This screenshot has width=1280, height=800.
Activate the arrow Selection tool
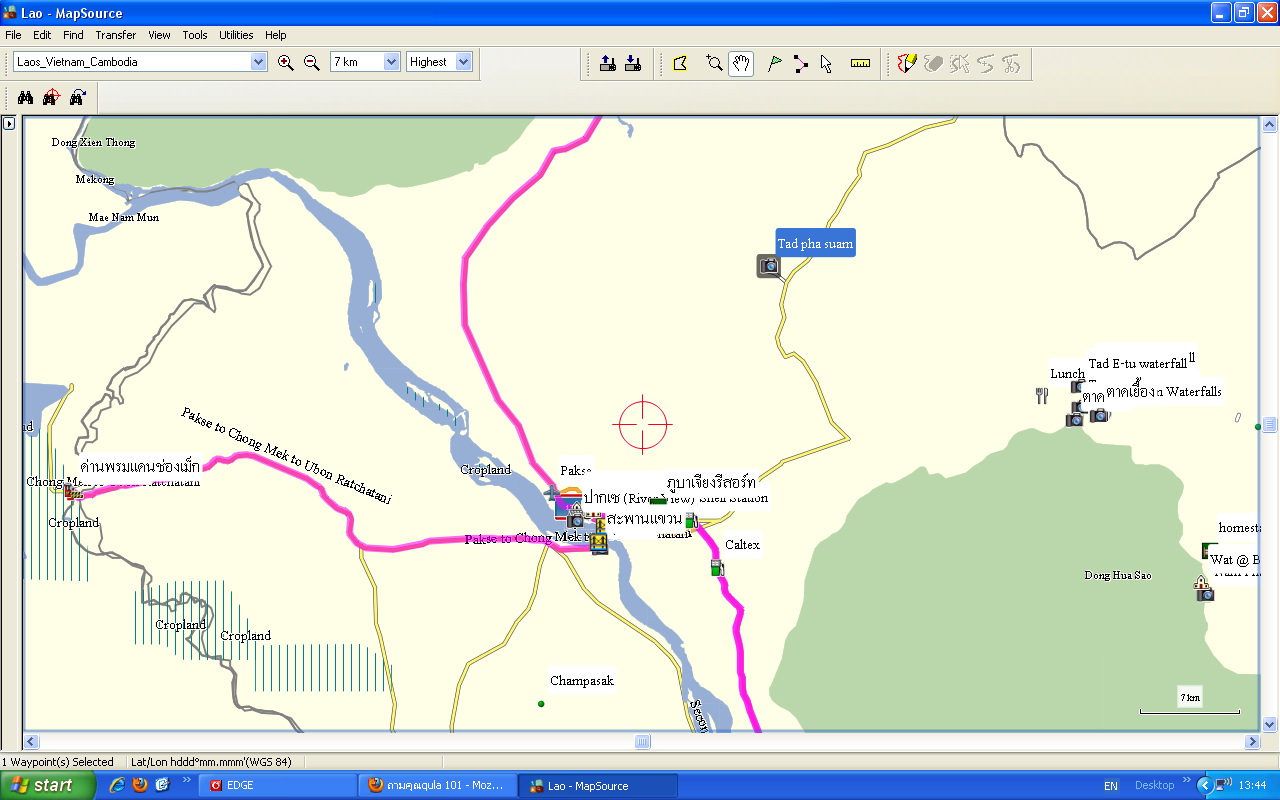(x=826, y=64)
